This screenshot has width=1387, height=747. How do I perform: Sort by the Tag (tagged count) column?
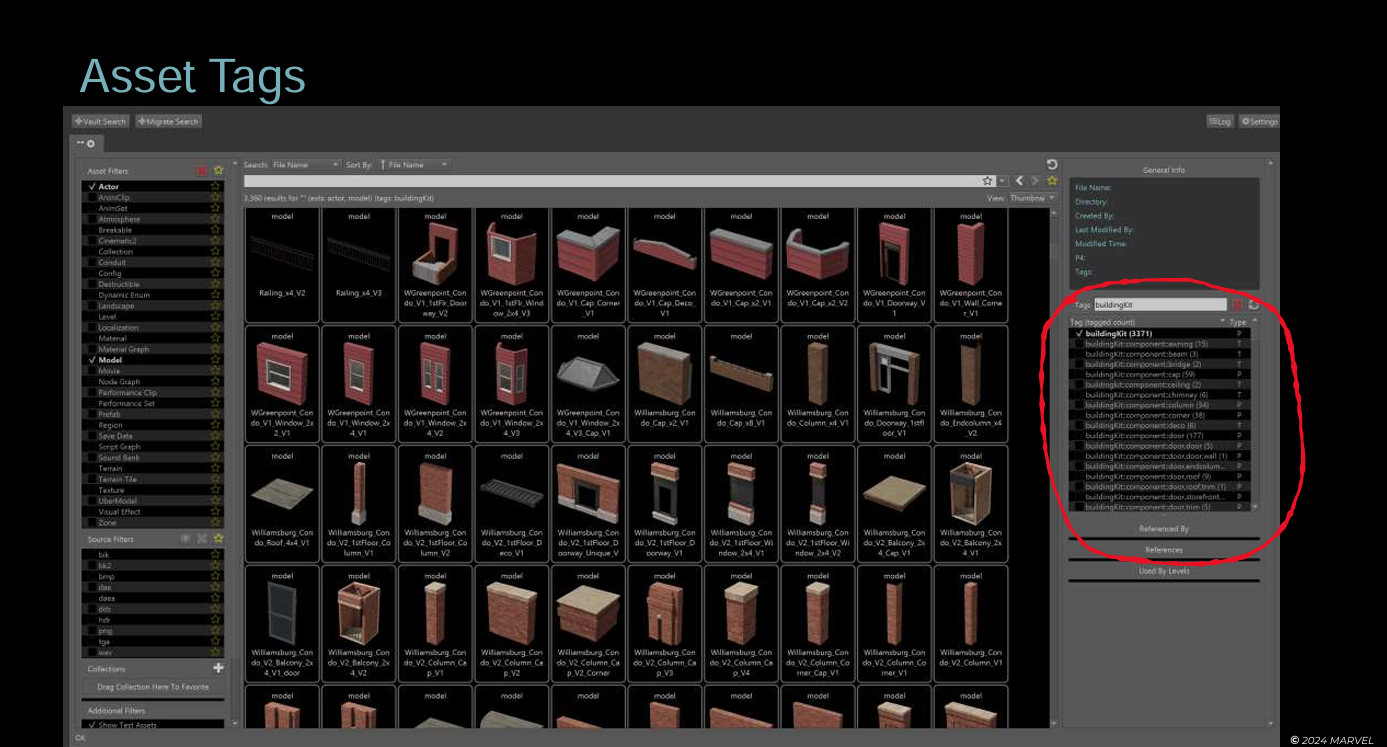pos(1147,322)
